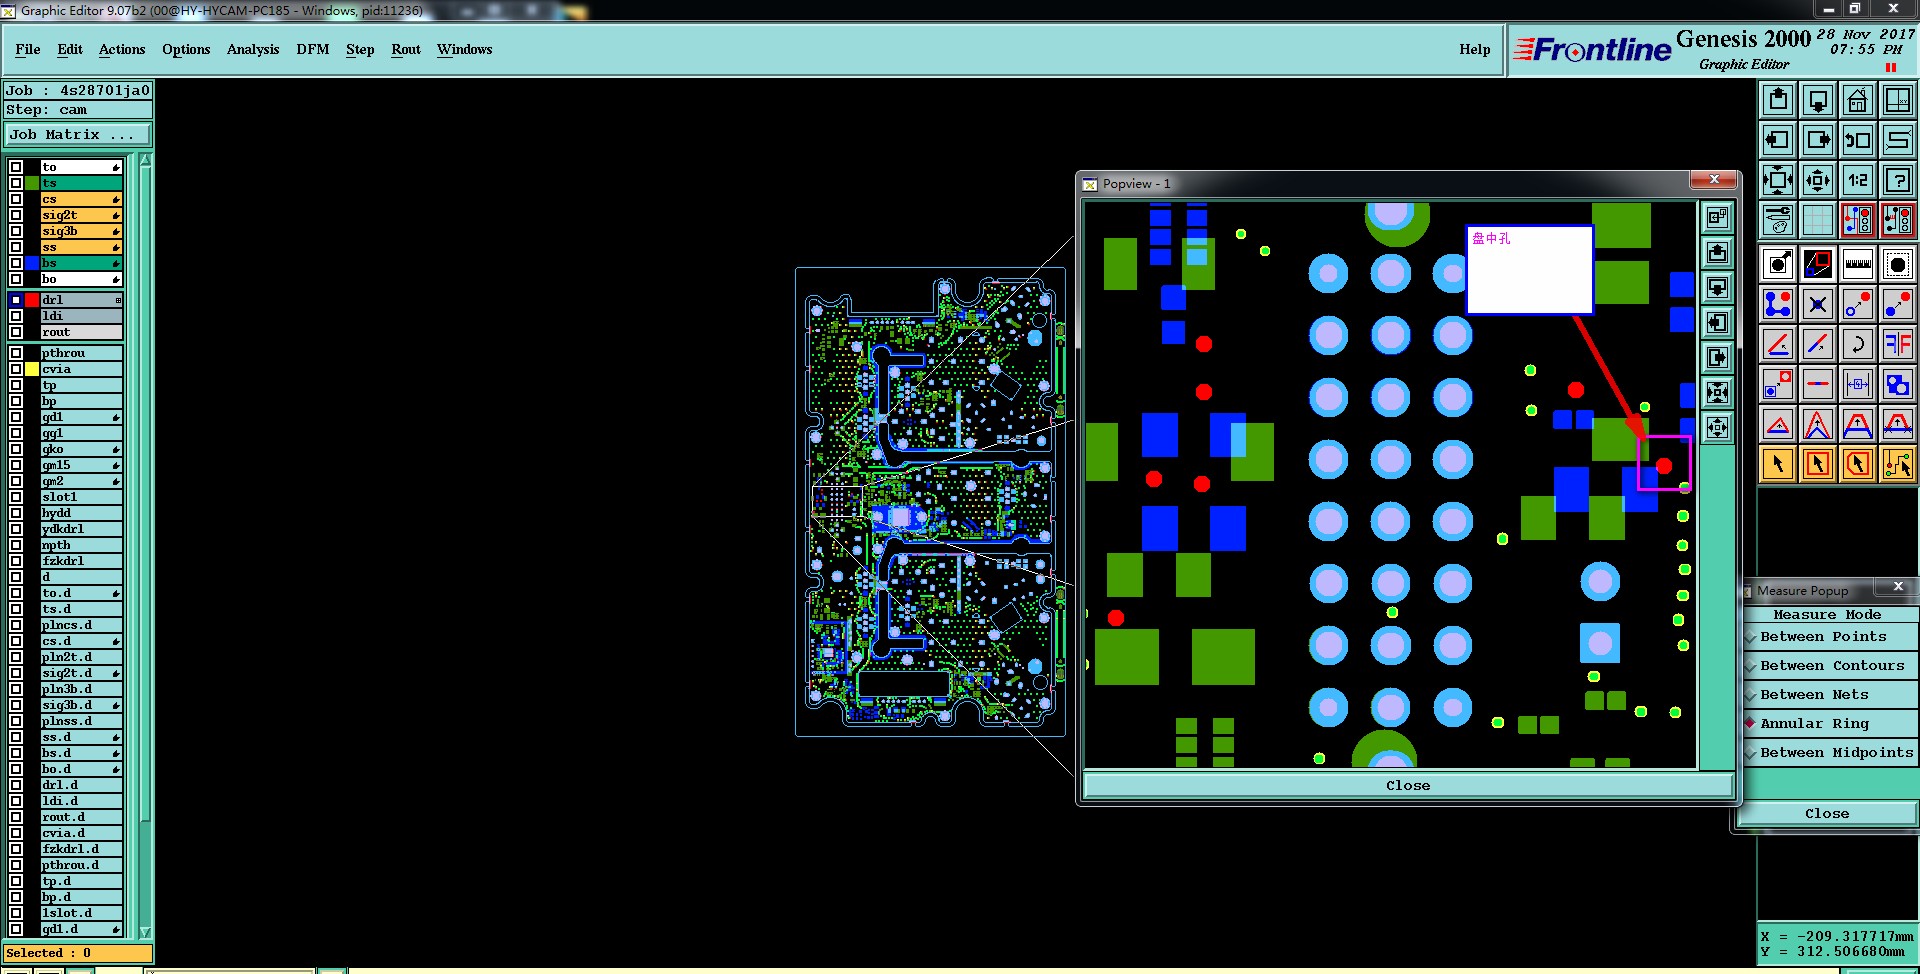Open the DFM menu
1920x974 pixels.
point(313,49)
